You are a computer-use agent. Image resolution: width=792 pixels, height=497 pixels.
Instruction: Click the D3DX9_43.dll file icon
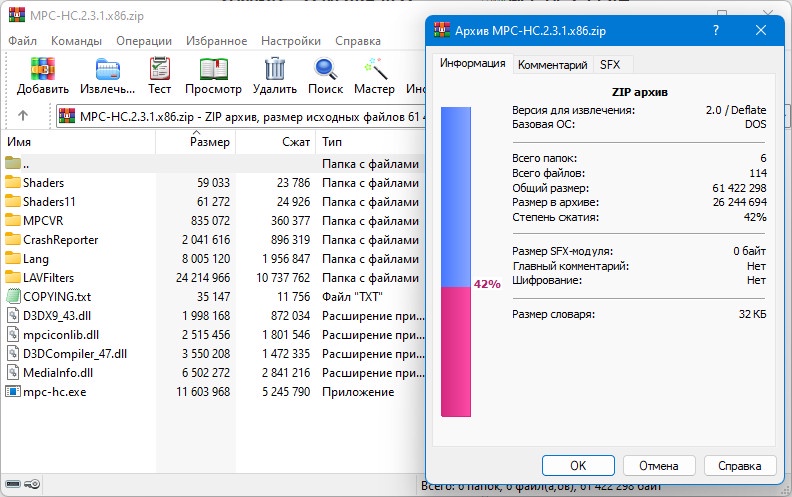tap(13, 315)
